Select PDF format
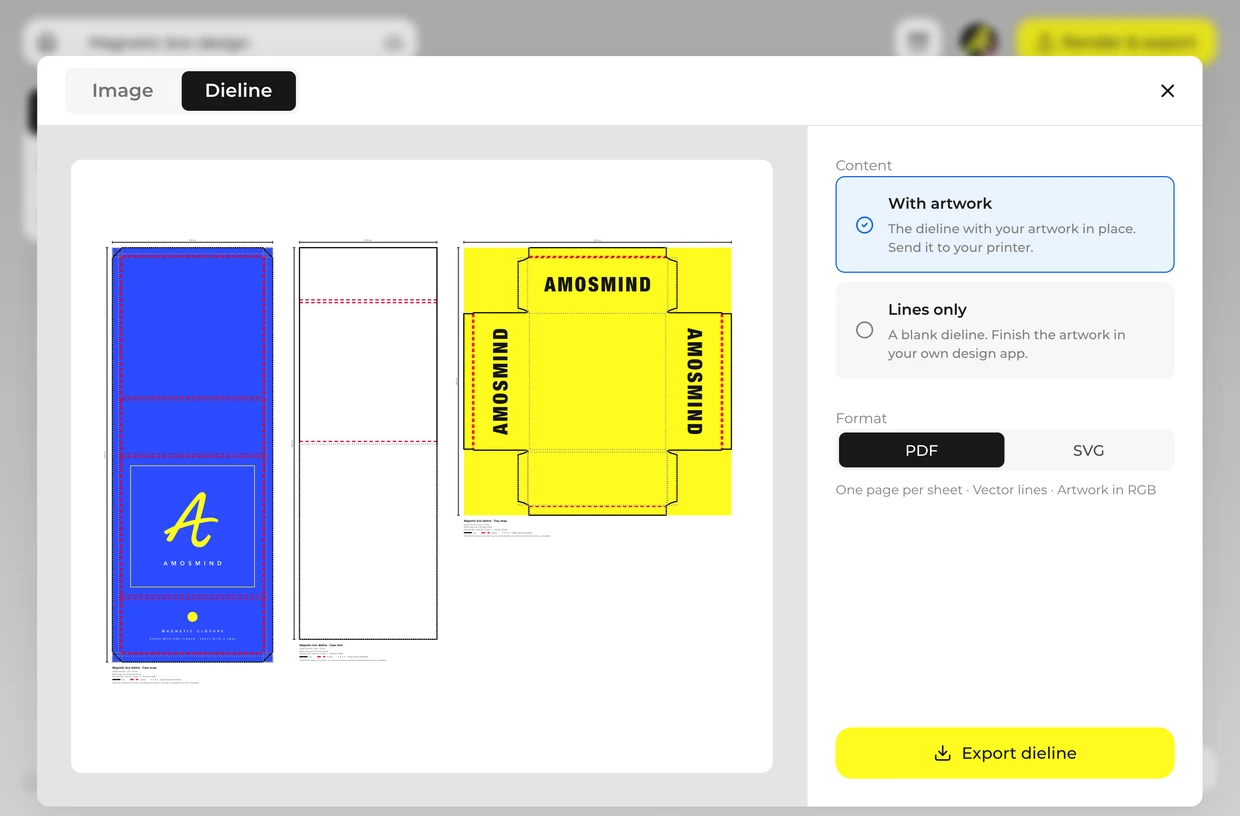The image size is (1240, 816). pos(921,450)
